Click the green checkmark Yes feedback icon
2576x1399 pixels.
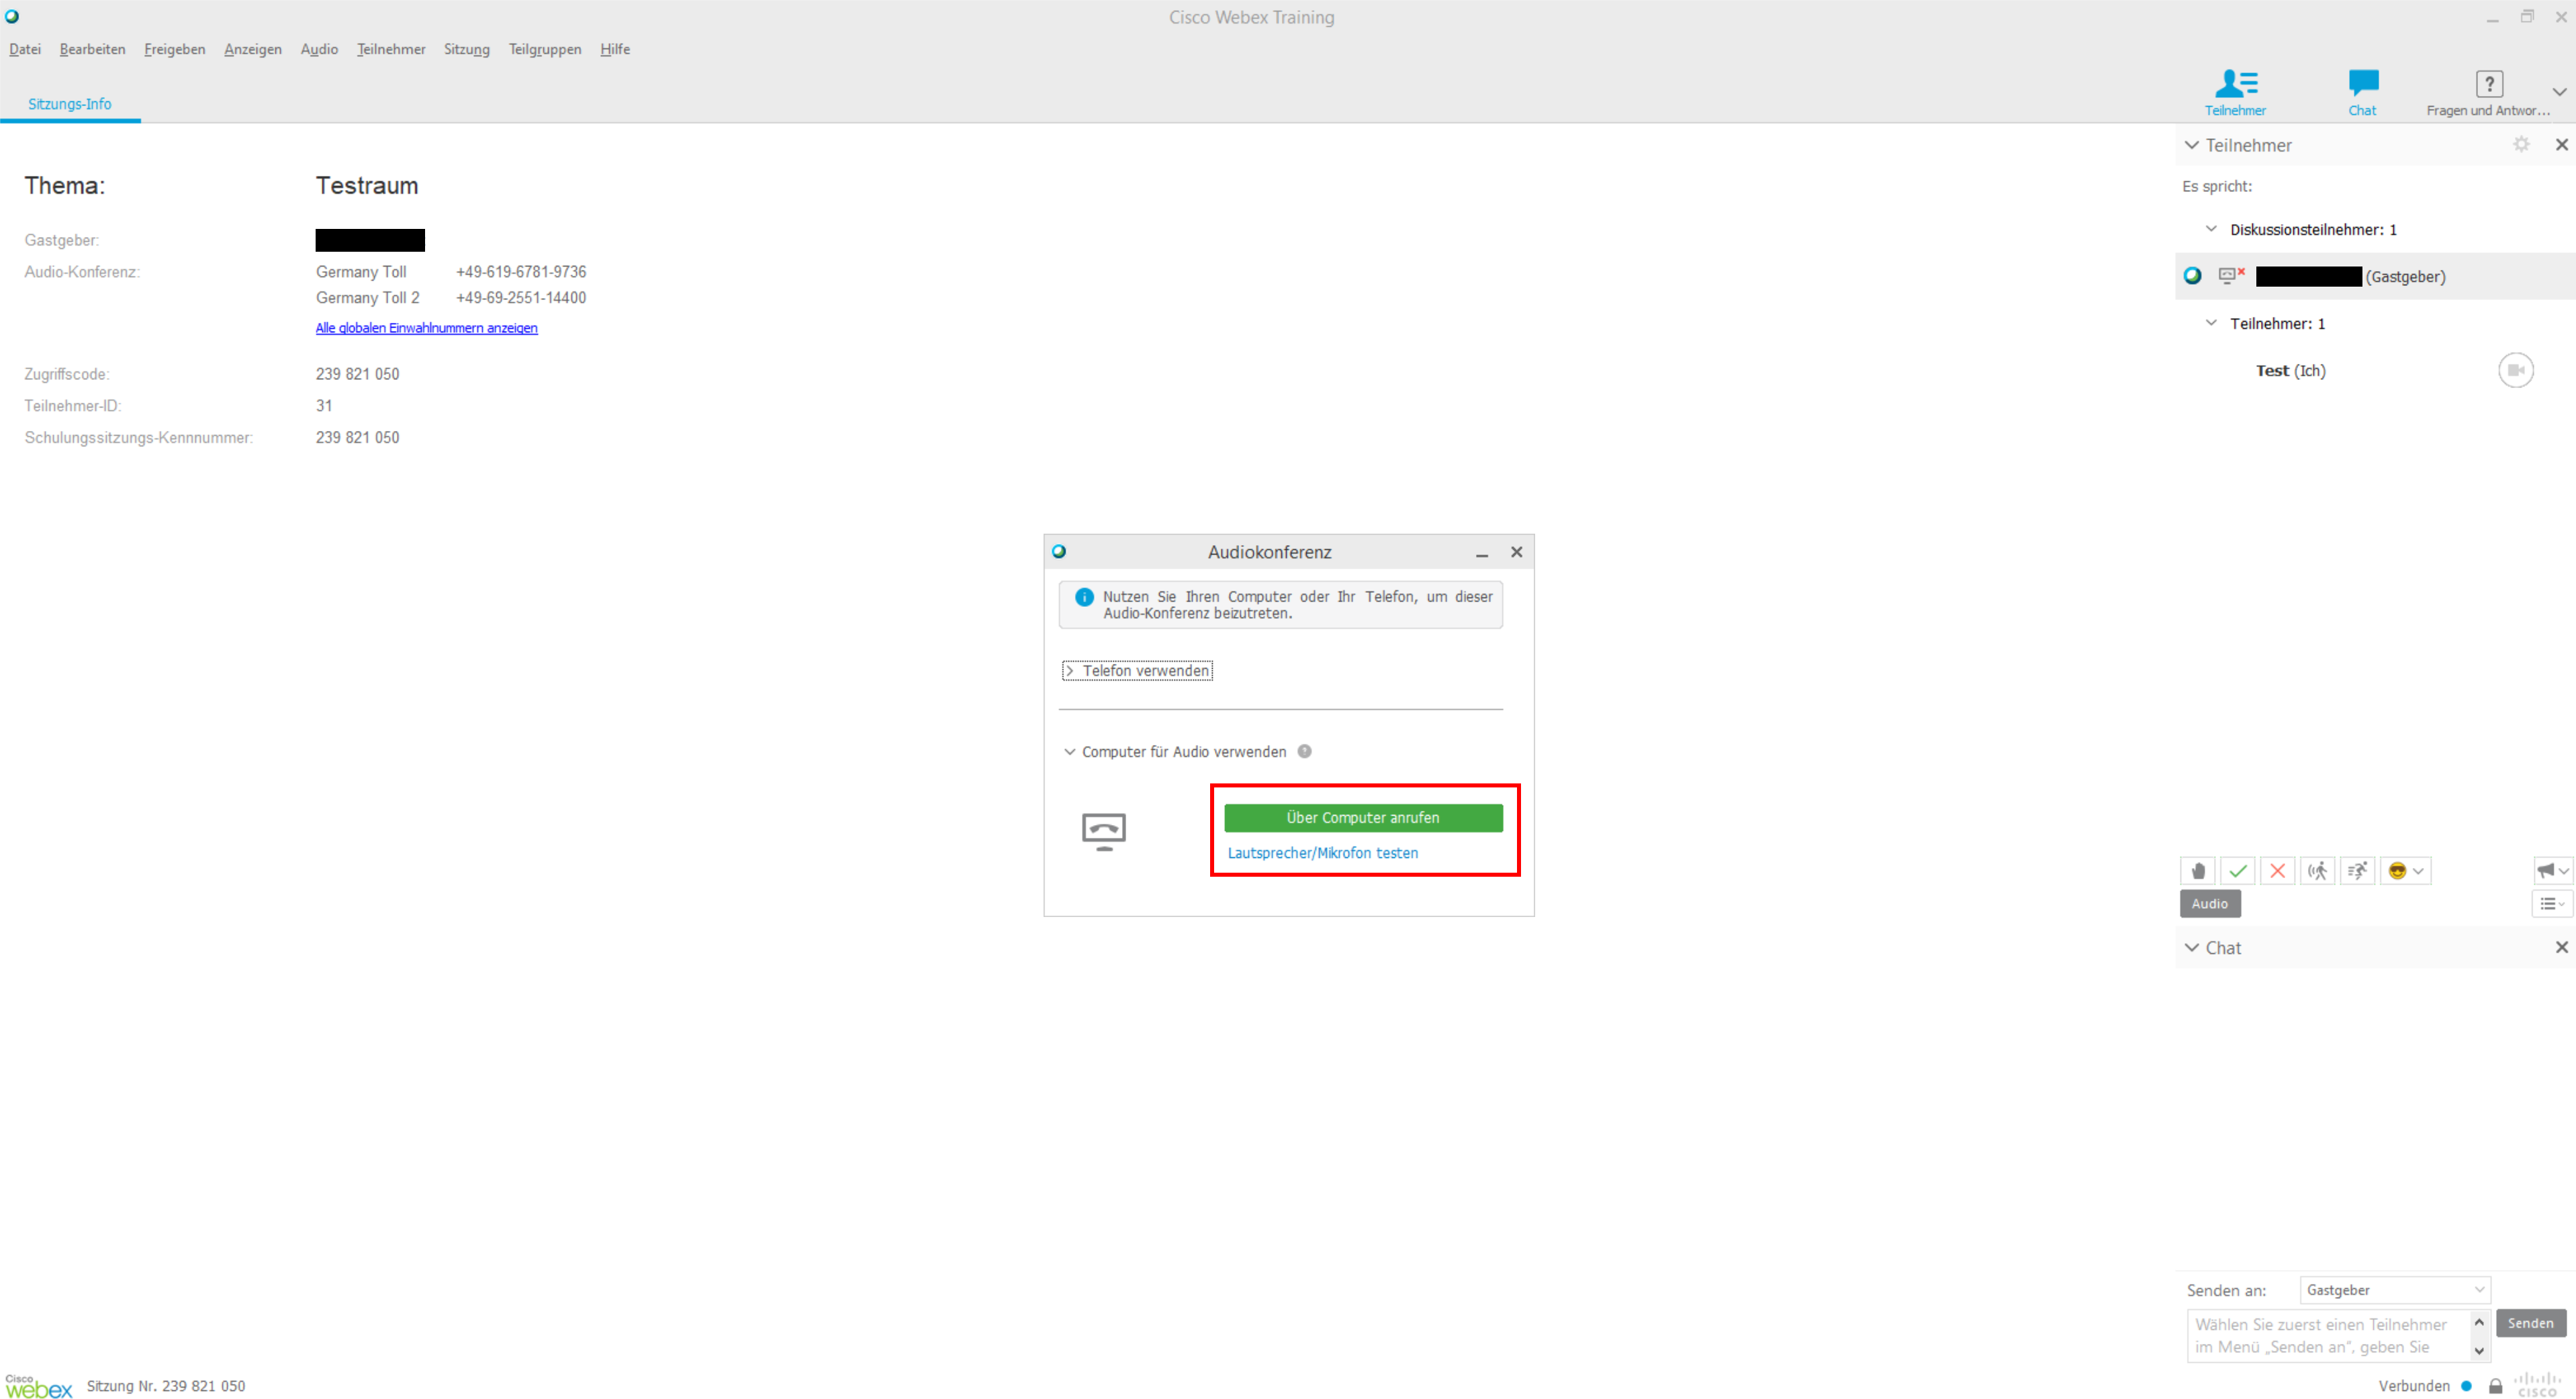pyautogui.click(x=2238, y=871)
